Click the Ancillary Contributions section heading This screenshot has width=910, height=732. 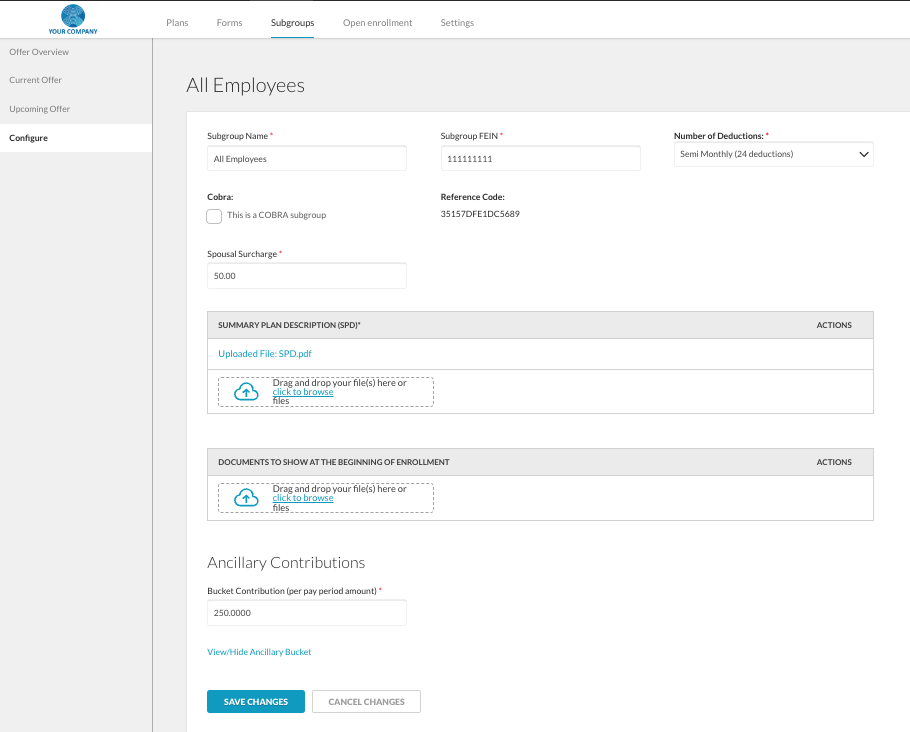(286, 562)
